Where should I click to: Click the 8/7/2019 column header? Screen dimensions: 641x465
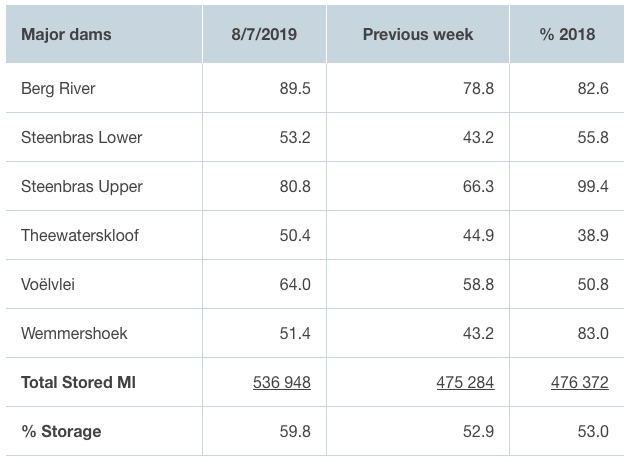(x=267, y=34)
